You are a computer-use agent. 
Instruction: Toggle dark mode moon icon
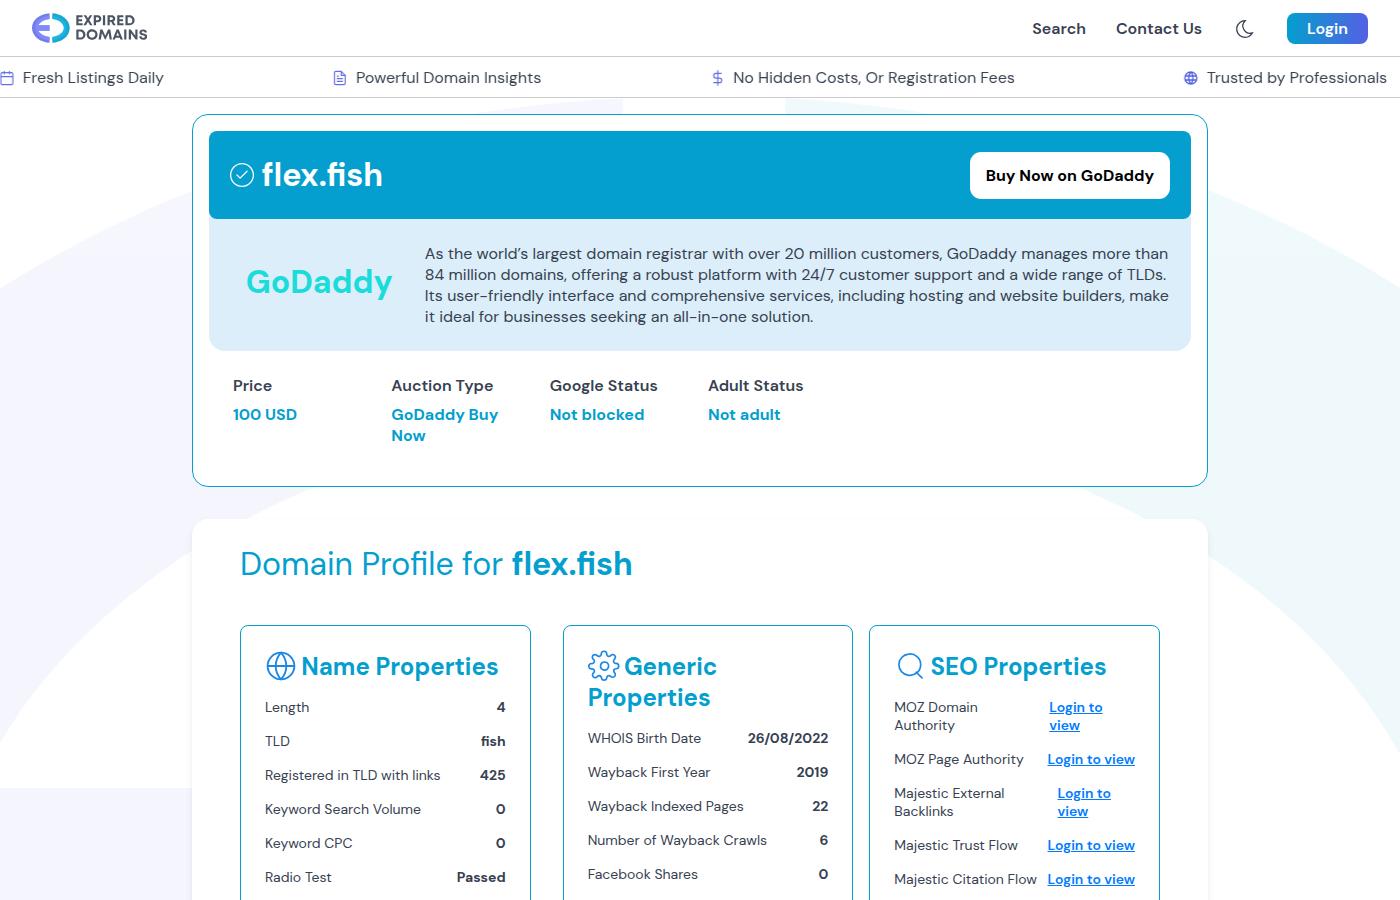(1244, 29)
